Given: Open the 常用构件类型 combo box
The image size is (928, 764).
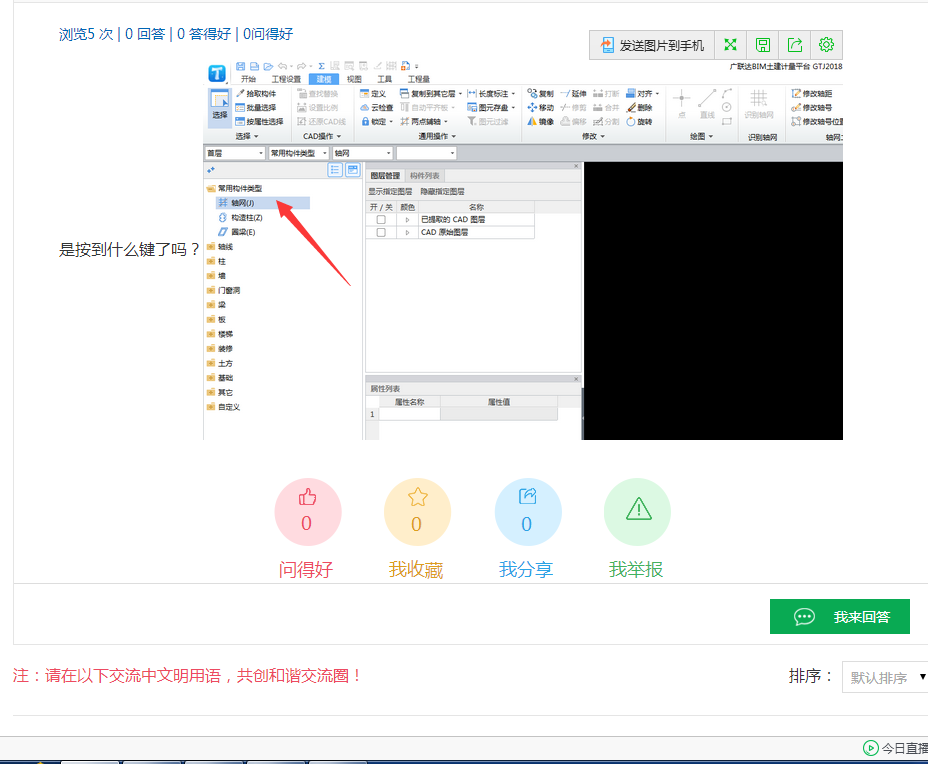Looking at the screenshot, I should click(x=298, y=153).
